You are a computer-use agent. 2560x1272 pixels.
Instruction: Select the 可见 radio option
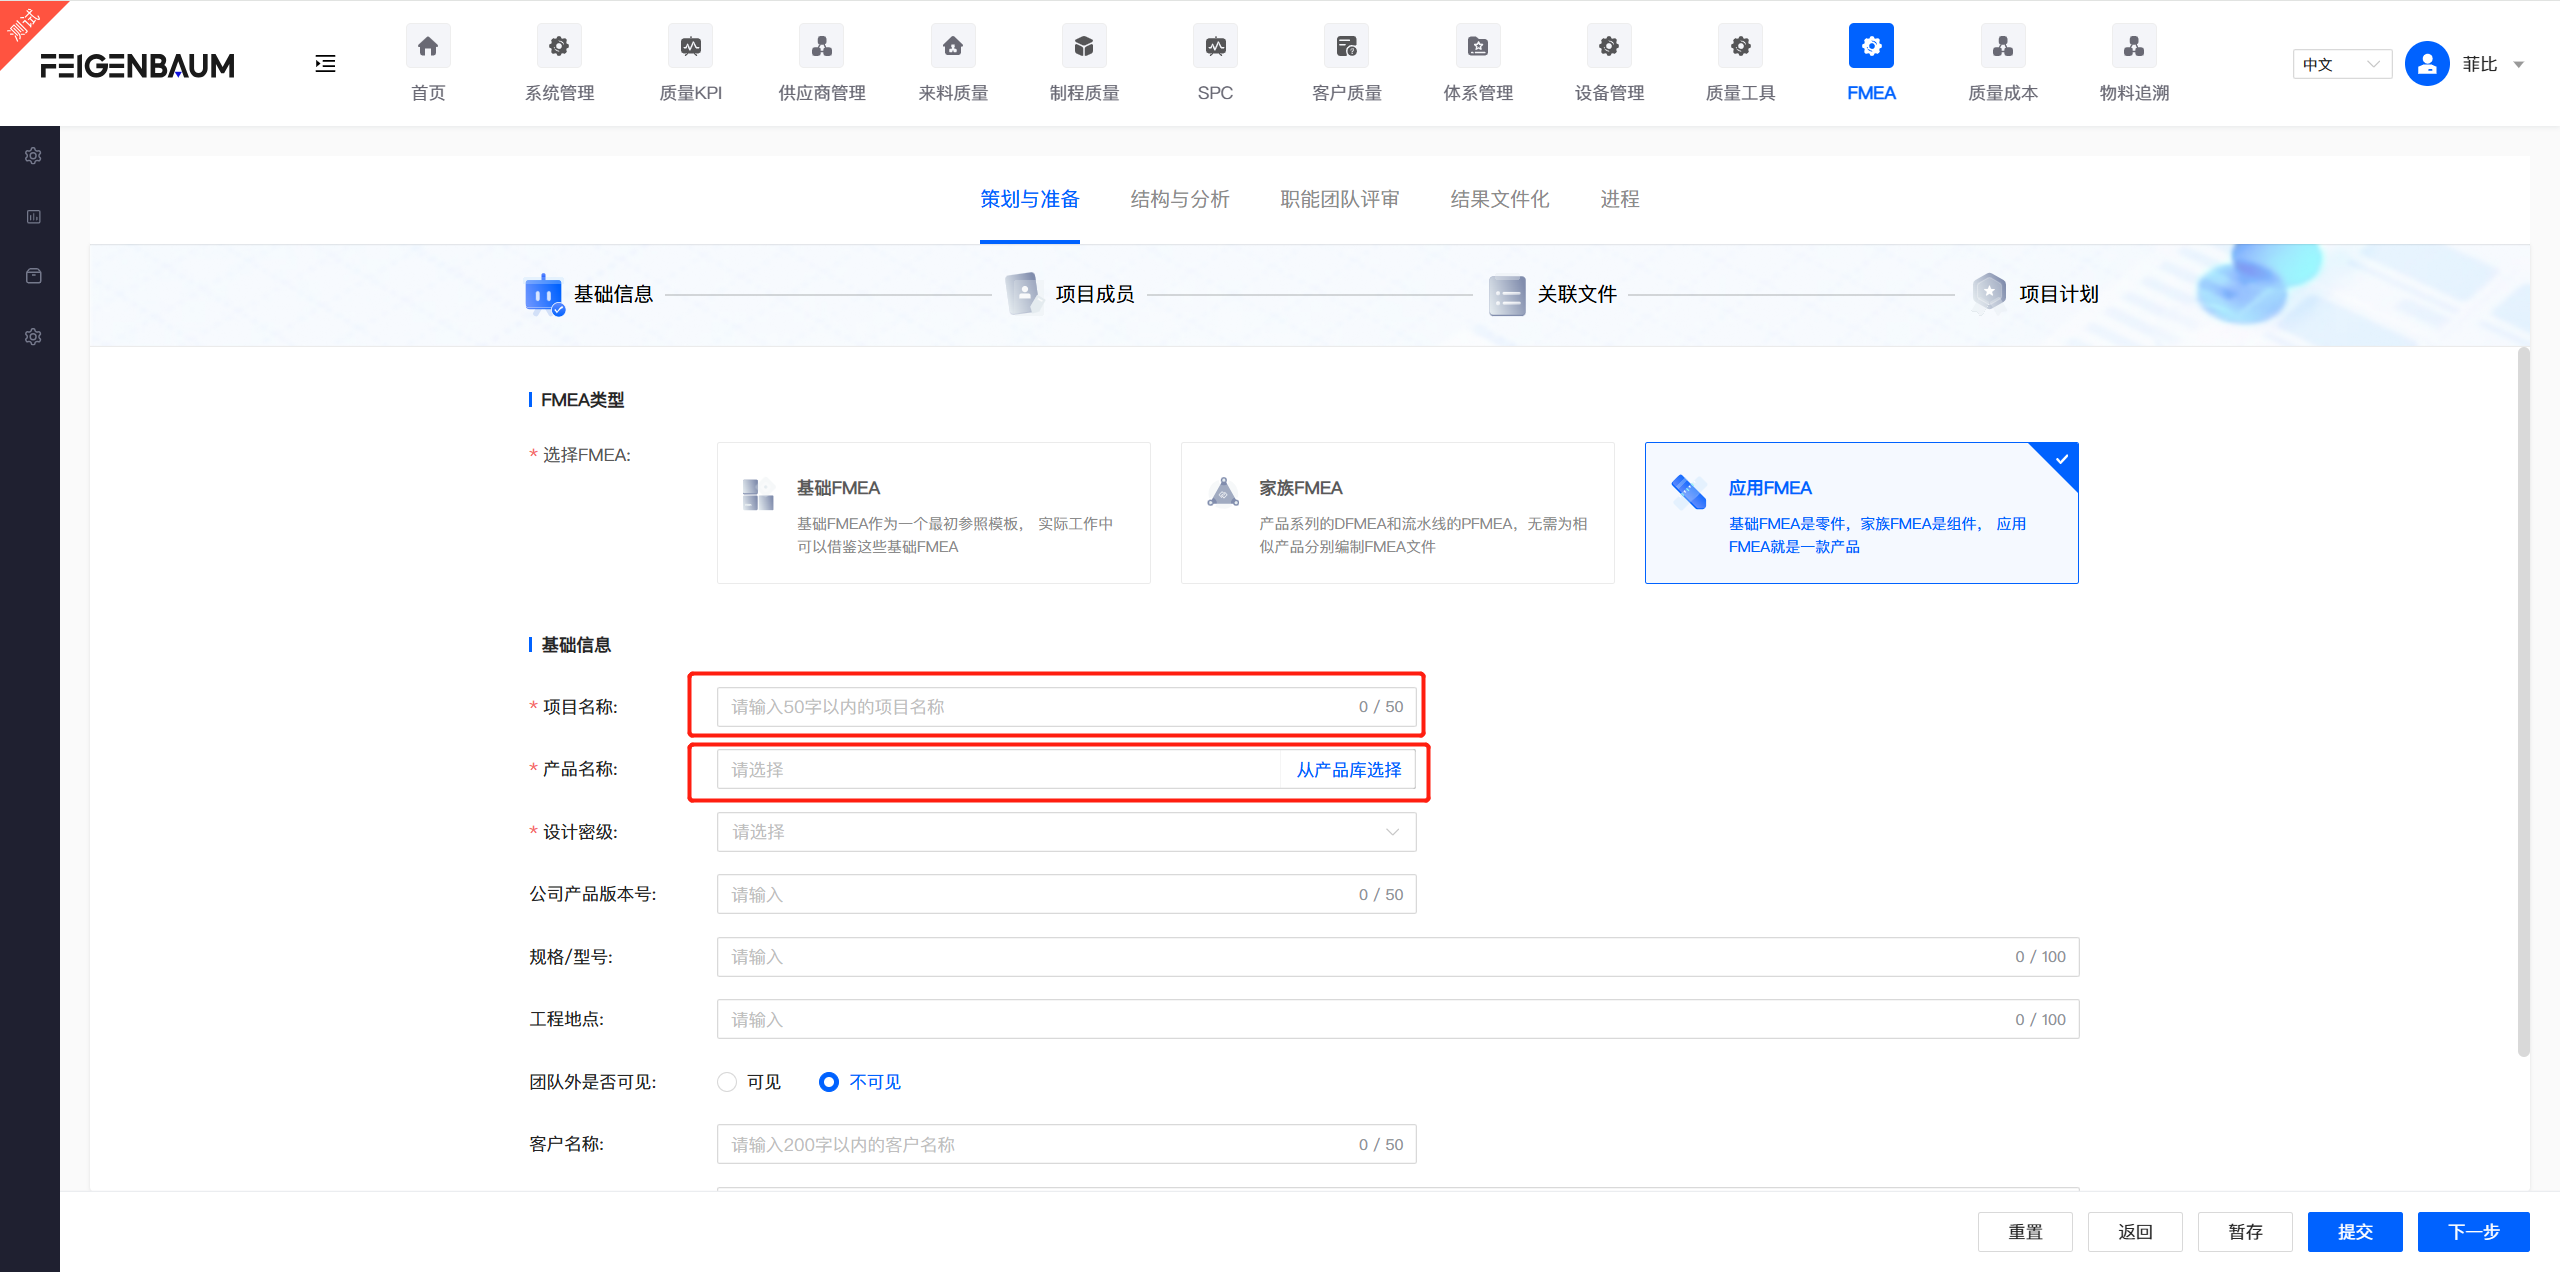click(727, 1082)
